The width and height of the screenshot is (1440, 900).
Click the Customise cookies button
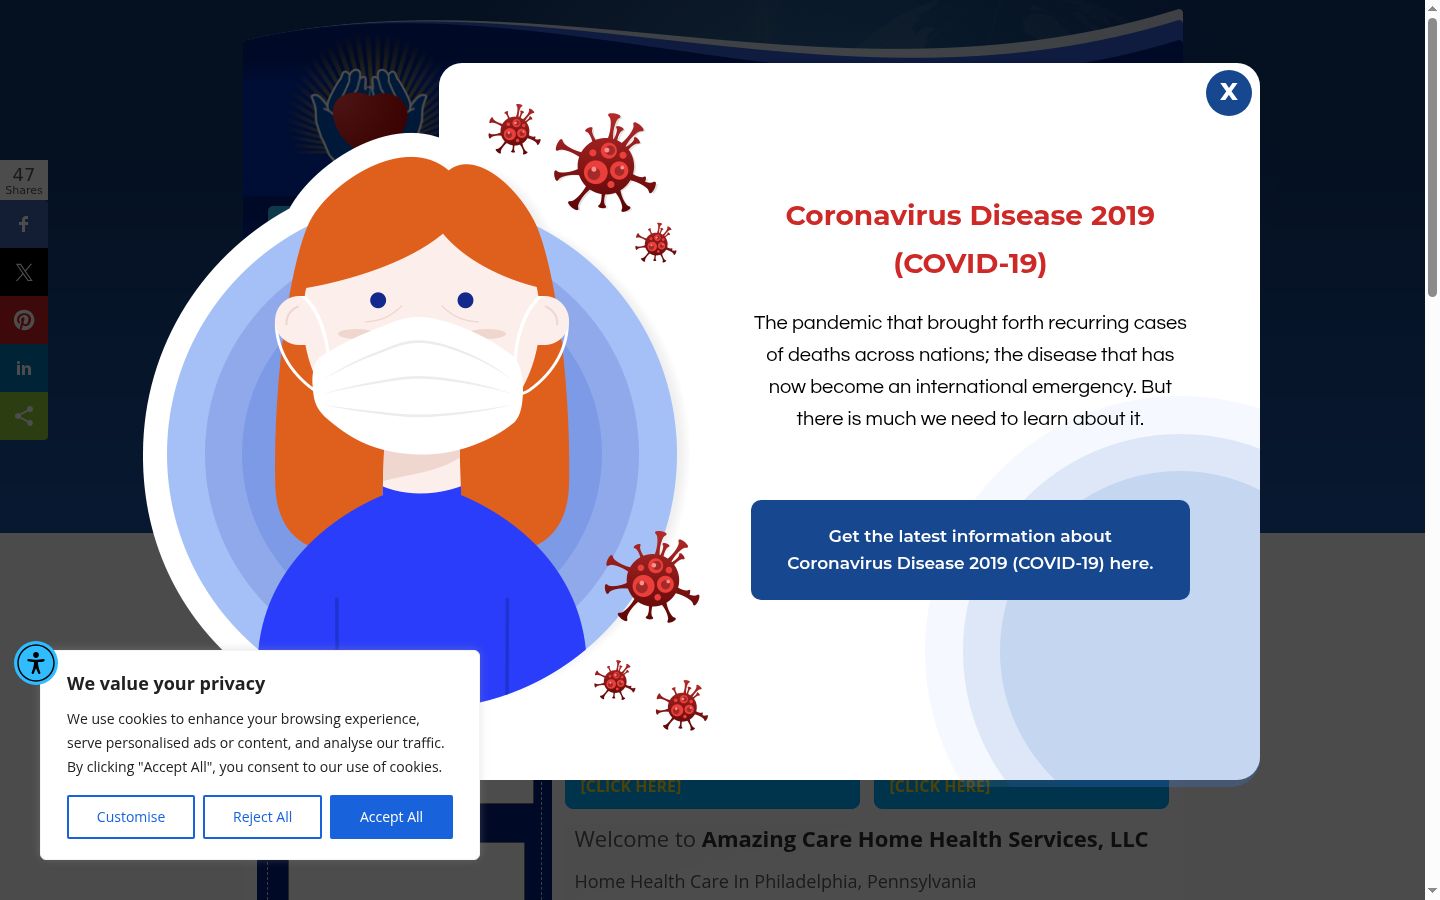coord(131,817)
